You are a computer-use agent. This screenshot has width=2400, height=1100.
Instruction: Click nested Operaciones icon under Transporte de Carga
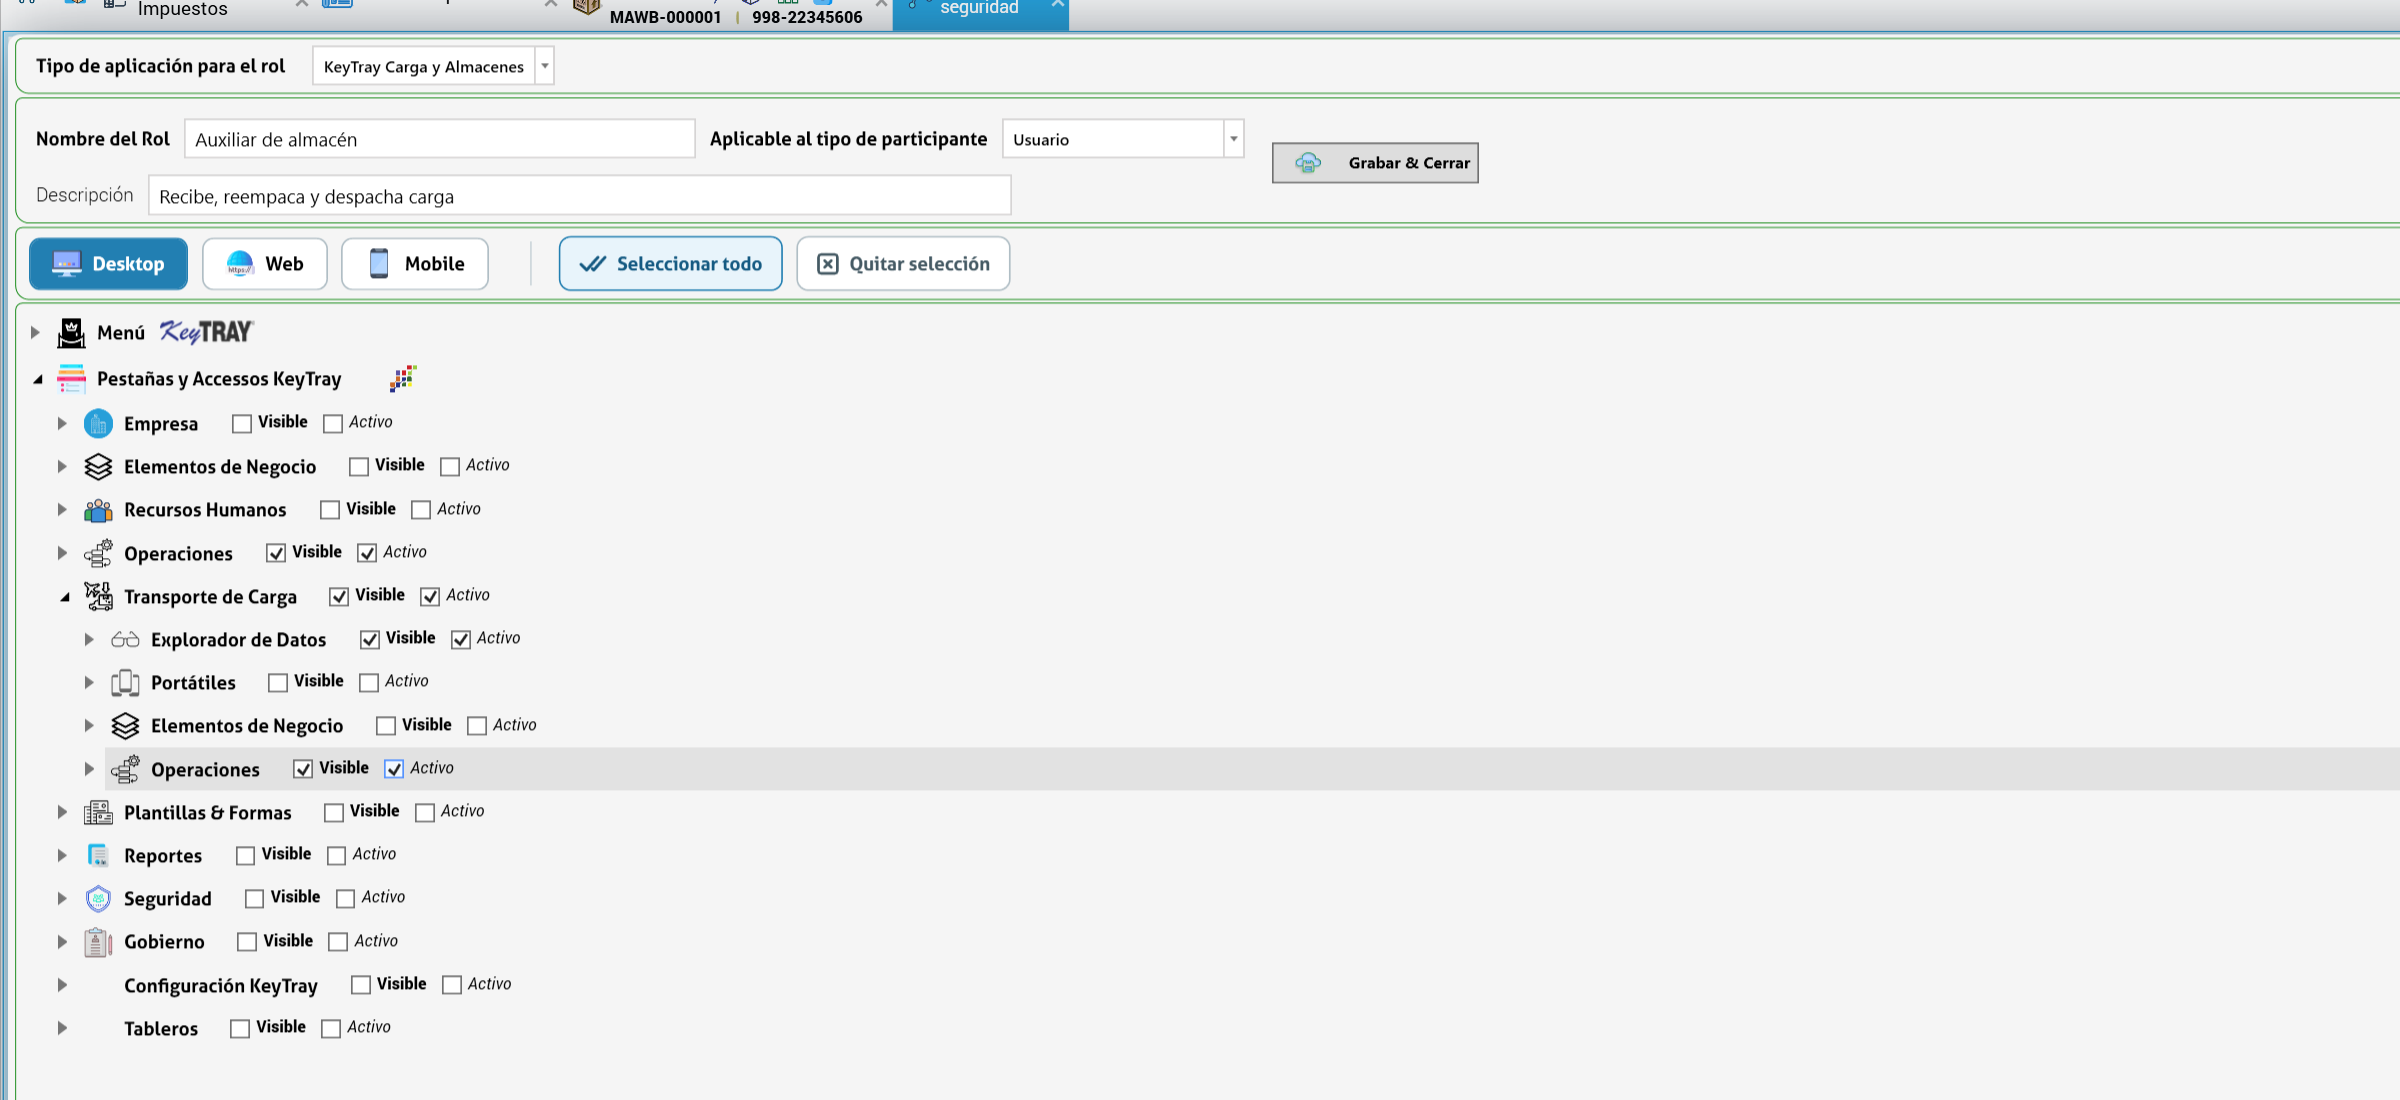click(125, 769)
